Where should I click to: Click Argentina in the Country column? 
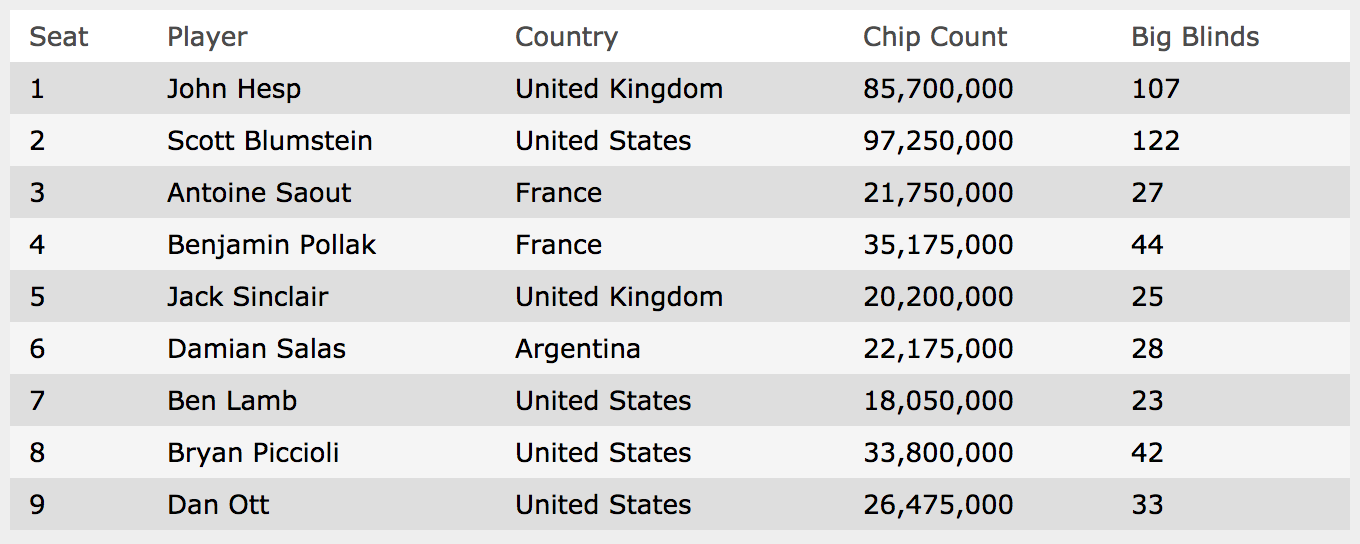coord(578,349)
